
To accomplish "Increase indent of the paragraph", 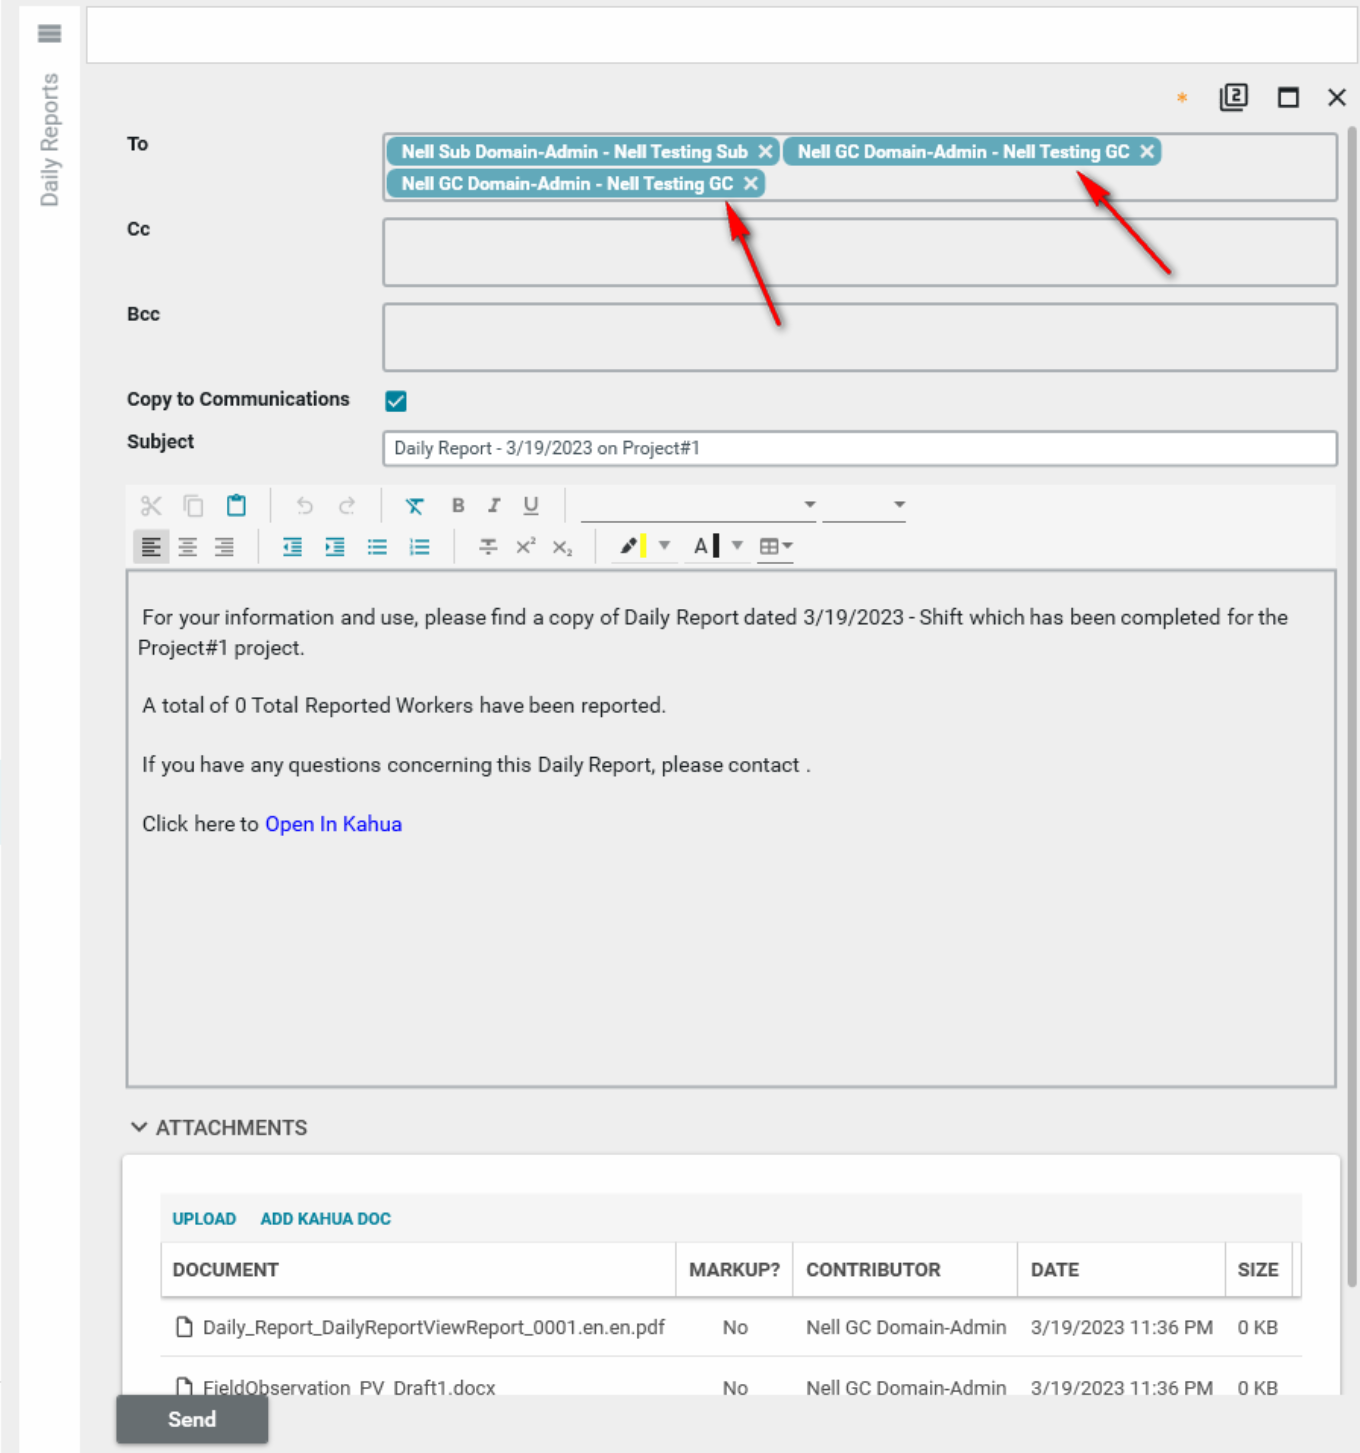I will pos(335,547).
